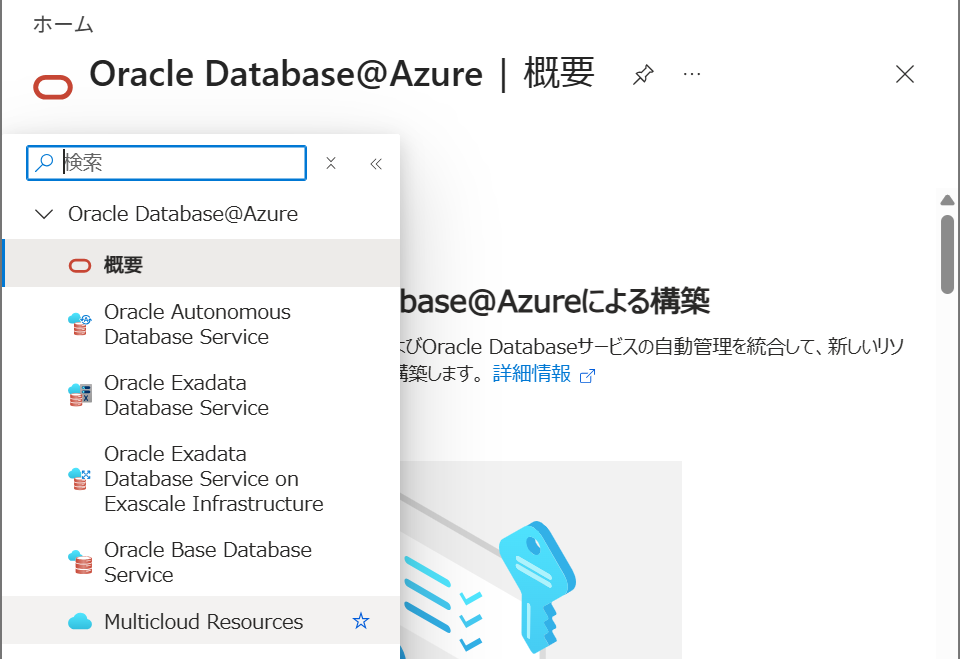Click the Exadata Database Service icon
The height and width of the screenshot is (659, 960).
[80, 395]
